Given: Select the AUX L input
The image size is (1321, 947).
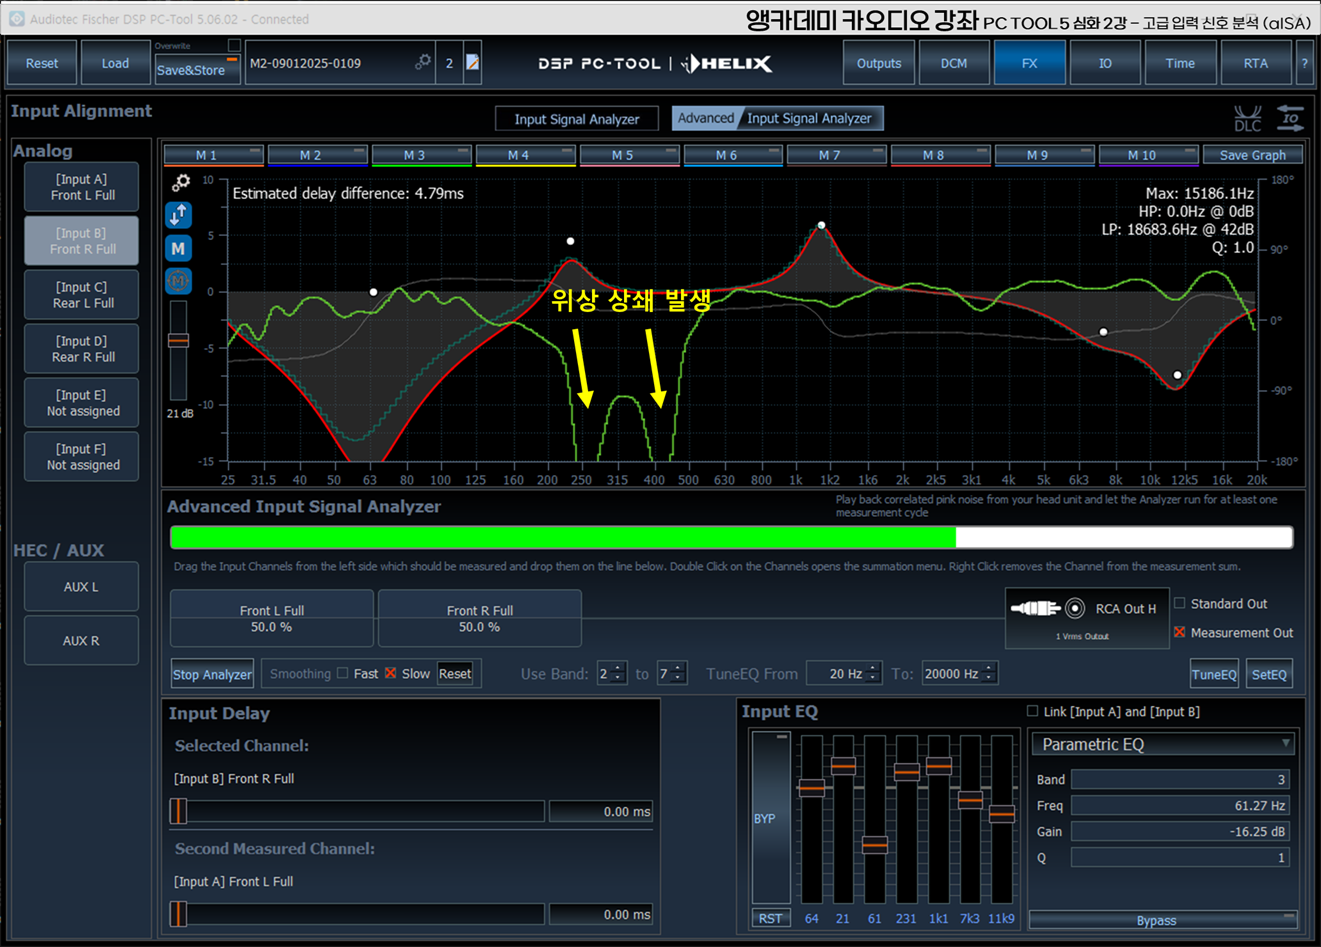Looking at the screenshot, I should click(x=81, y=587).
